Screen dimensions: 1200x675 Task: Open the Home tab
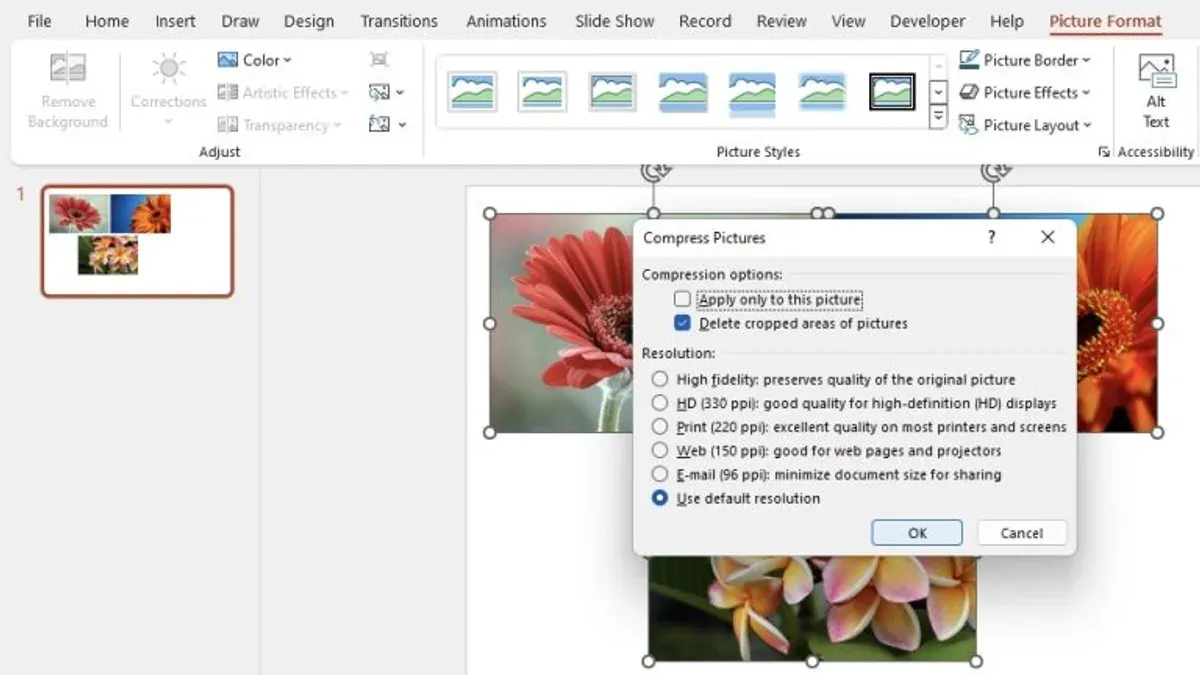pyautogui.click(x=106, y=21)
